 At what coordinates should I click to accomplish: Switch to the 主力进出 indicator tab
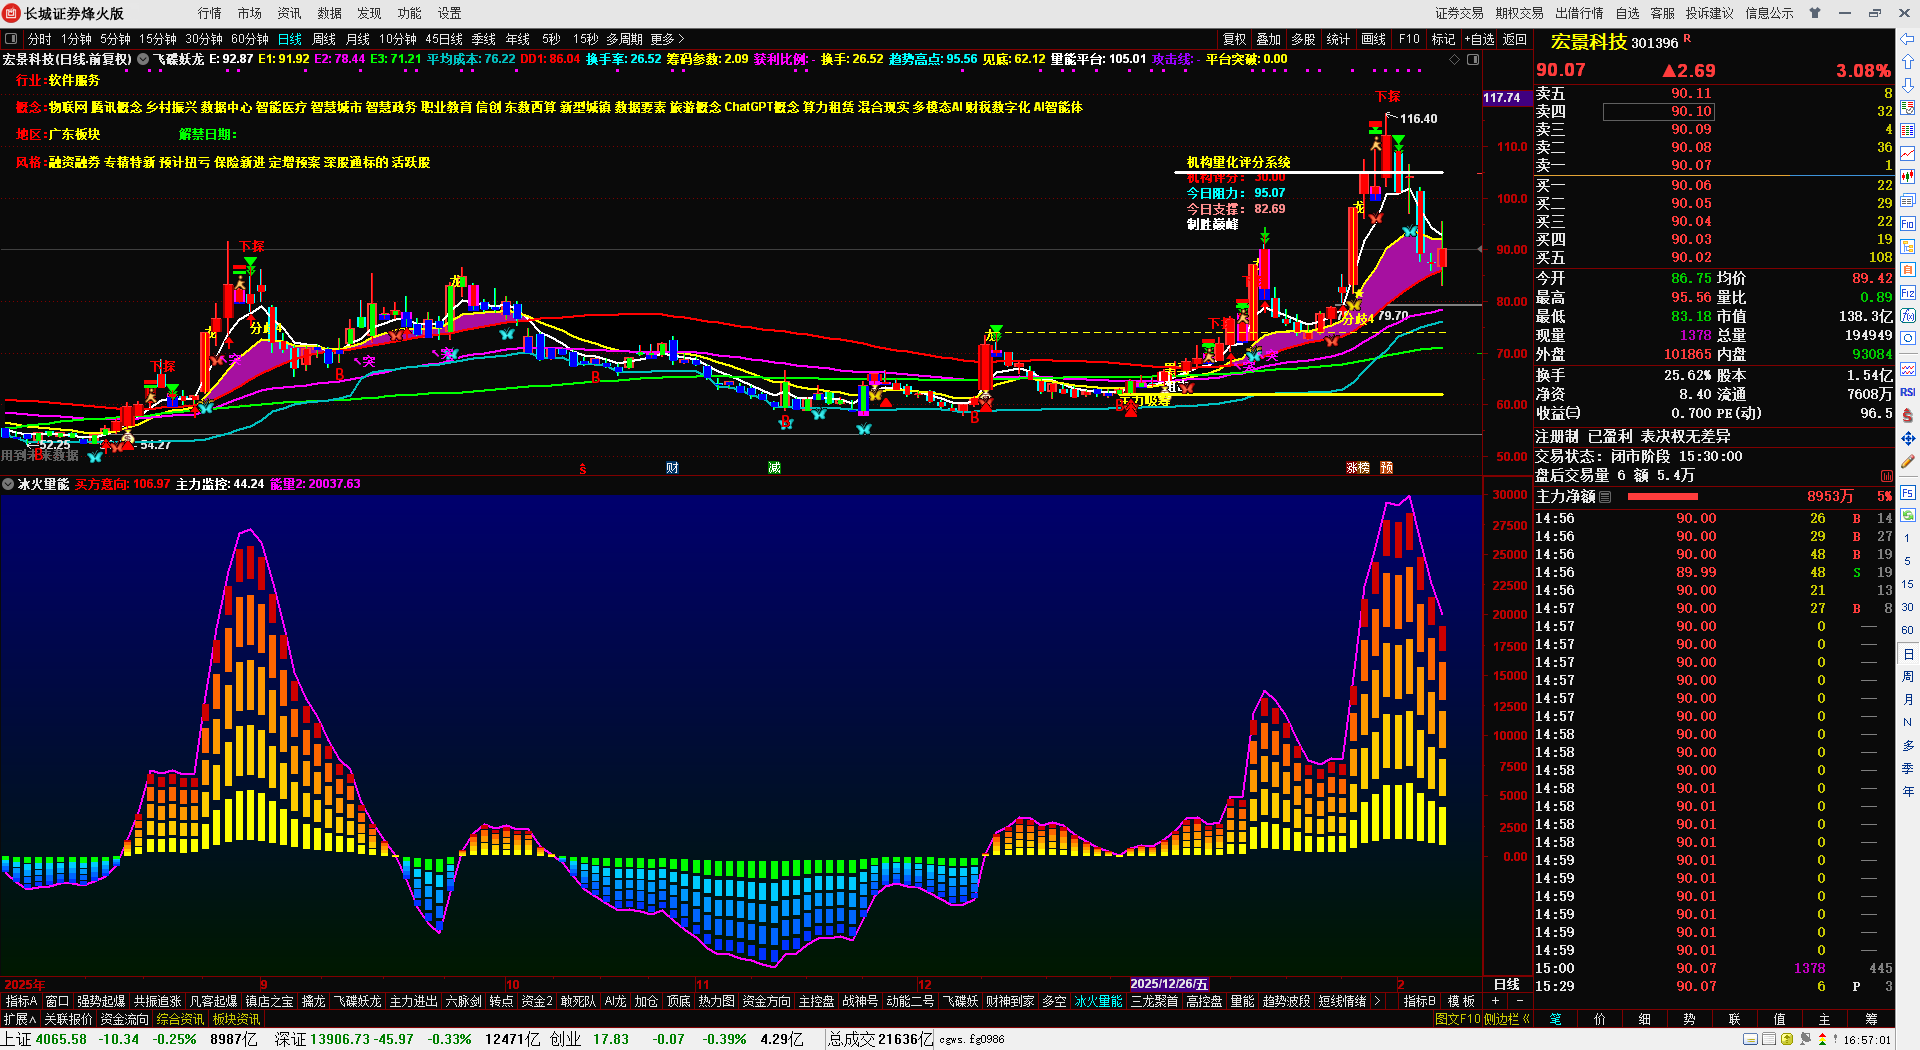(x=414, y=1001)
